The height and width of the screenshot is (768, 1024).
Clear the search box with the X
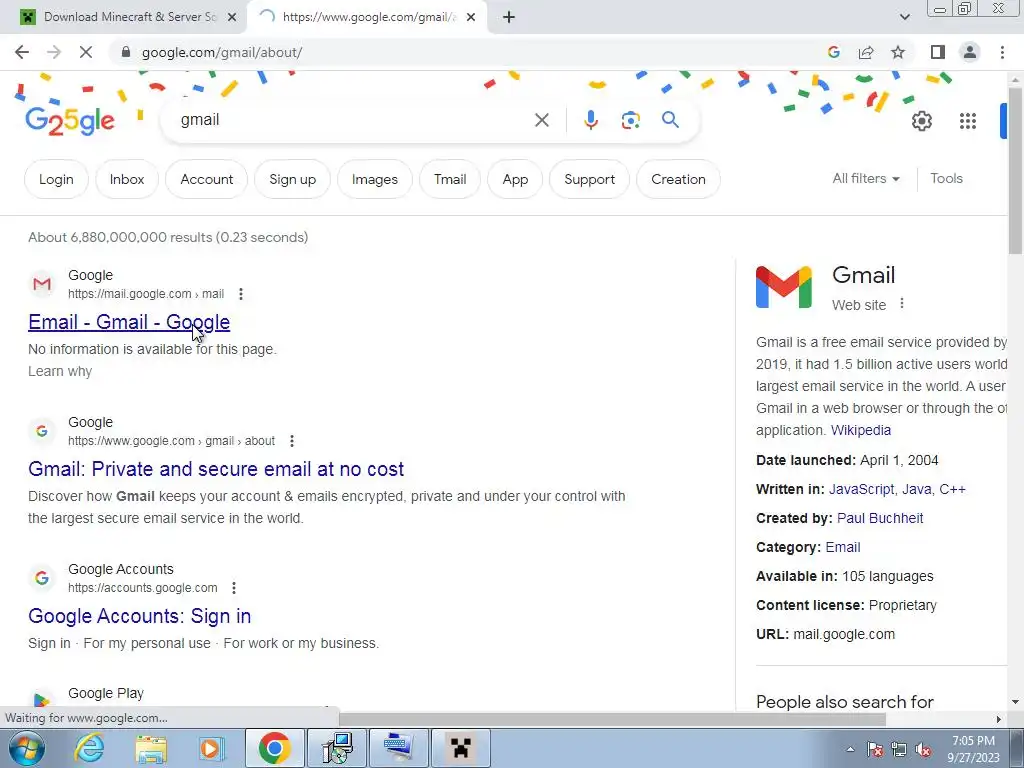click(x=541, y=120)
